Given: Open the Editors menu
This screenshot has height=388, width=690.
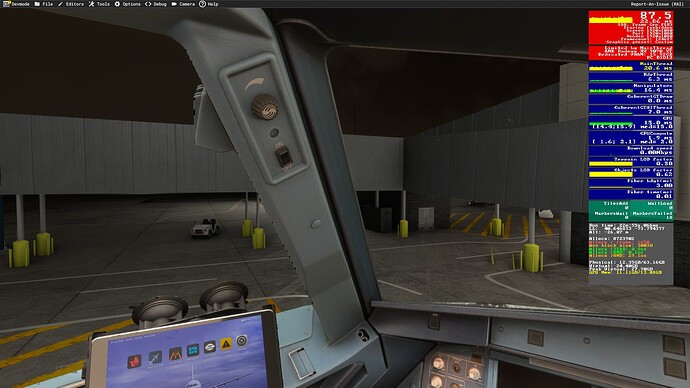Looking at the screenshot, I should click(x=71, y=4).
